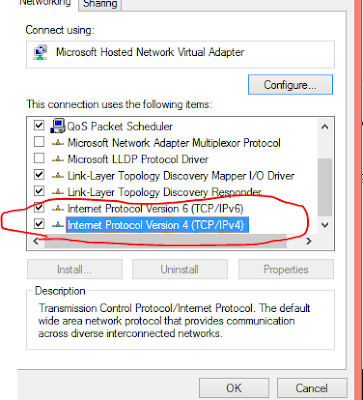Select Internet Protocol Version 6 (TCP/IPv6) text
Screen dimensions: 363x400
(155, 209)
